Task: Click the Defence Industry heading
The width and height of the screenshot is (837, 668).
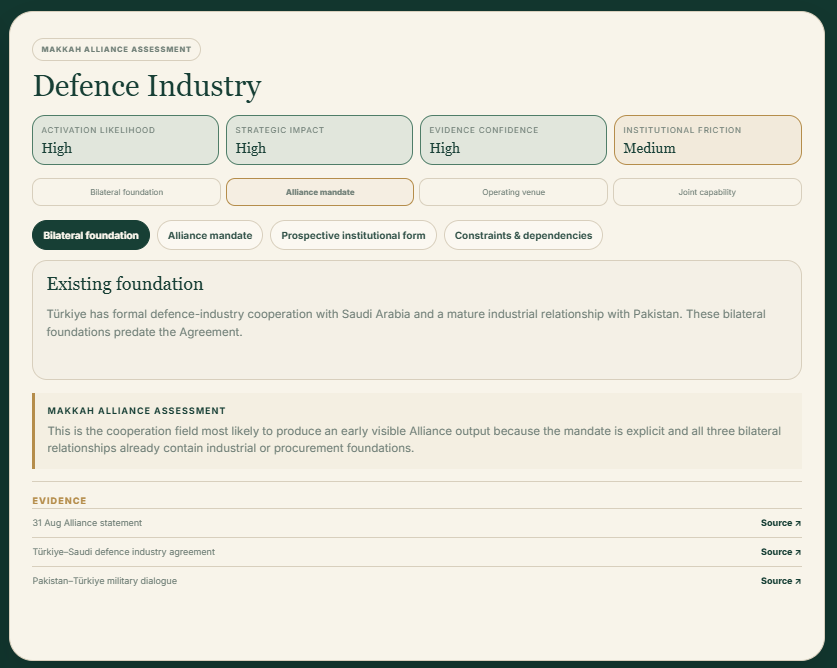Action: (x=147, y=86)
